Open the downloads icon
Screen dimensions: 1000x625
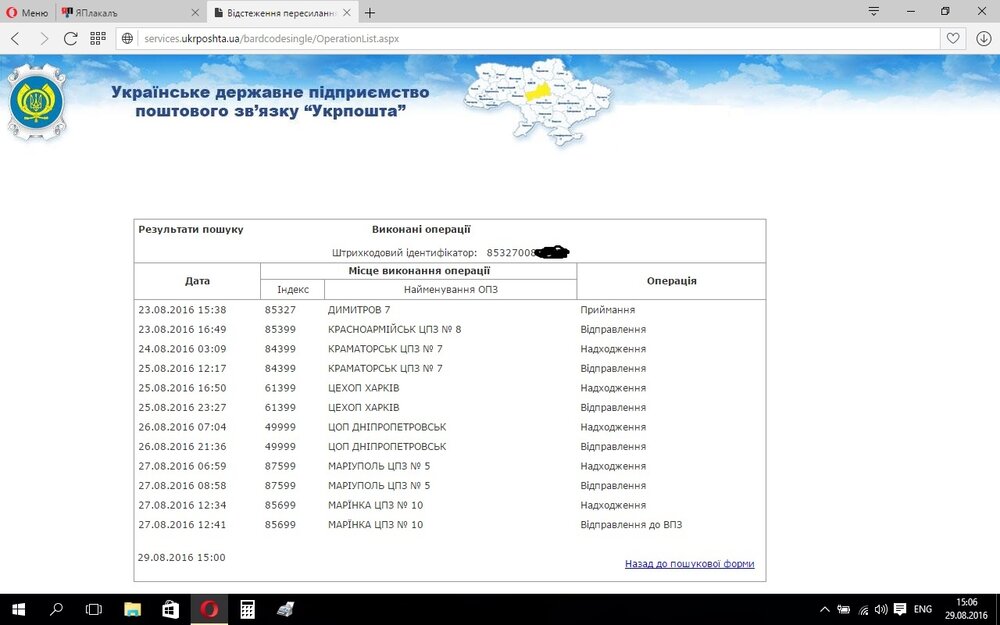click(984, 38)
